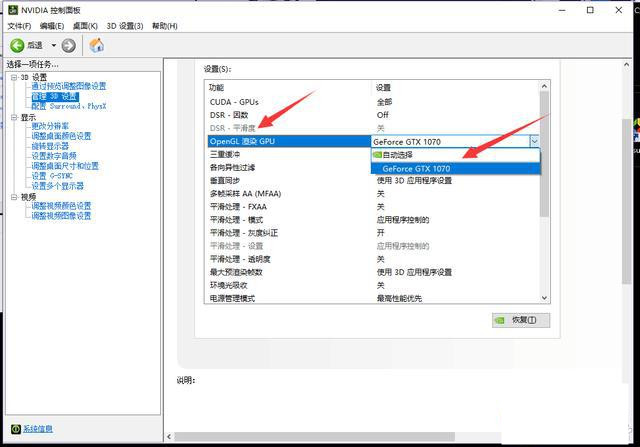Select the 电源管理模式 row
Screen dimensions: 640x447
(373, 298)
